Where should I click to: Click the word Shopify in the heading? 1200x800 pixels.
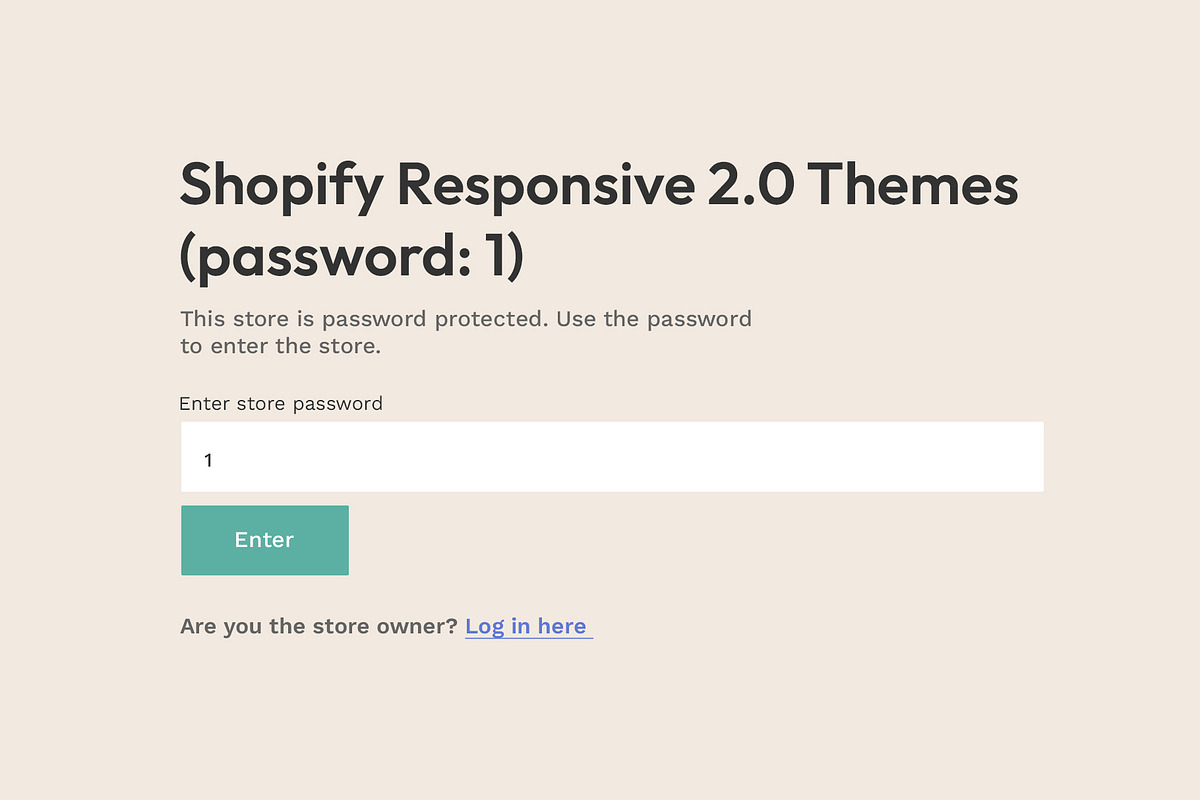[x=280, y=186]
